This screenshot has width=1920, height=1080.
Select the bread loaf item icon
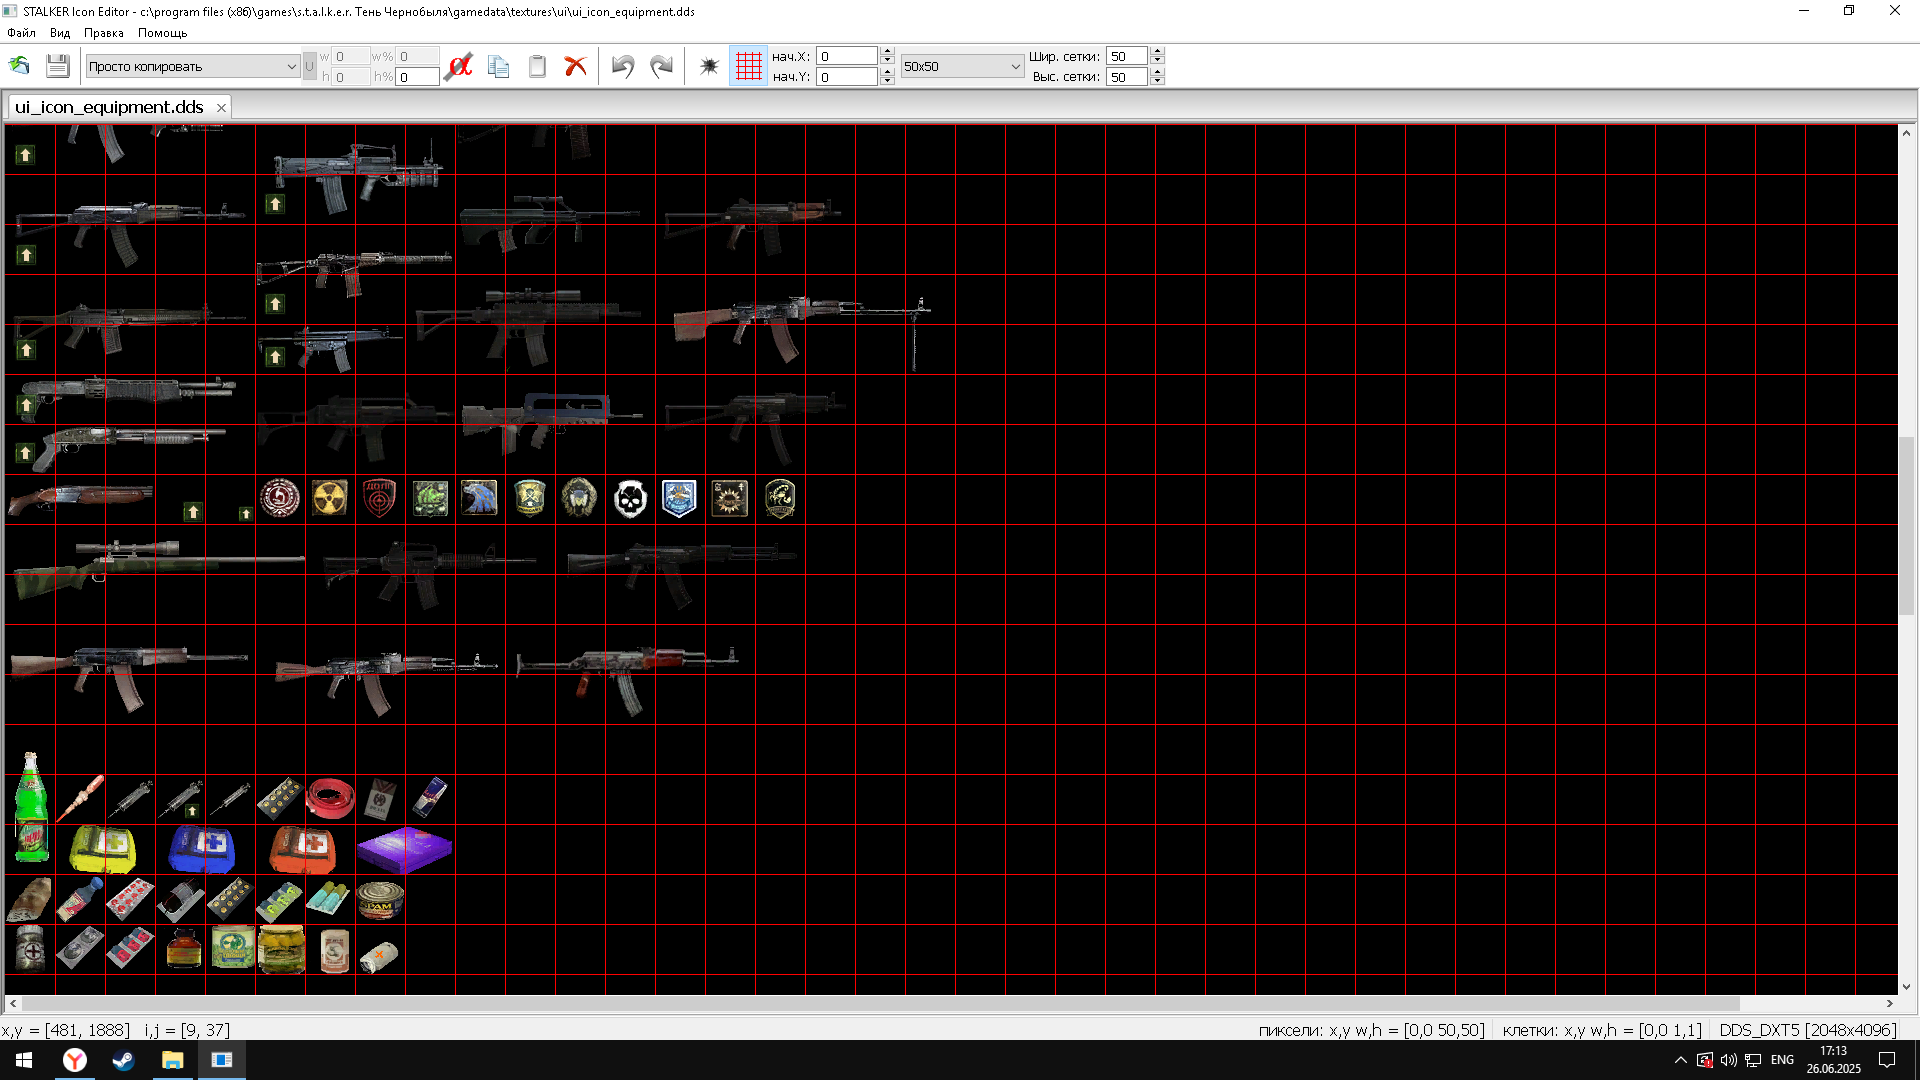pyautogui.click(x=29, y=900)
